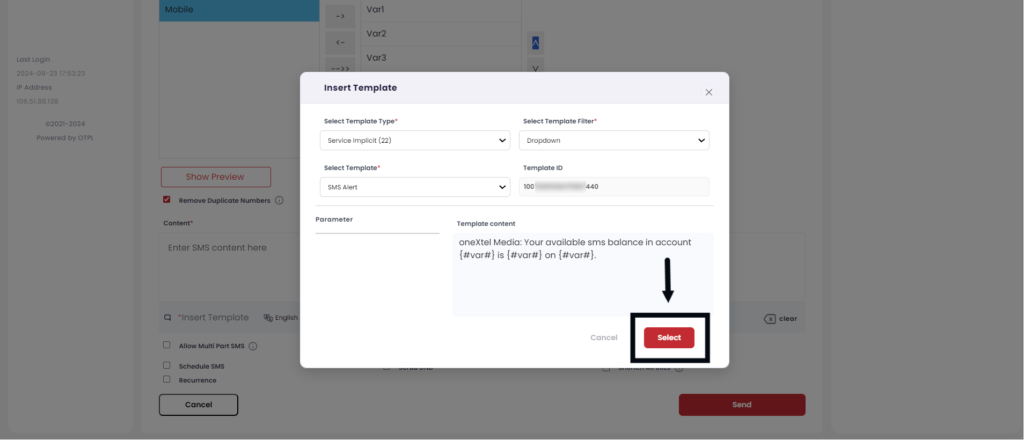The height and width of the screenshot is (440, 1024).
Task: Click the clear backspace icon
Action: (769, 319)
